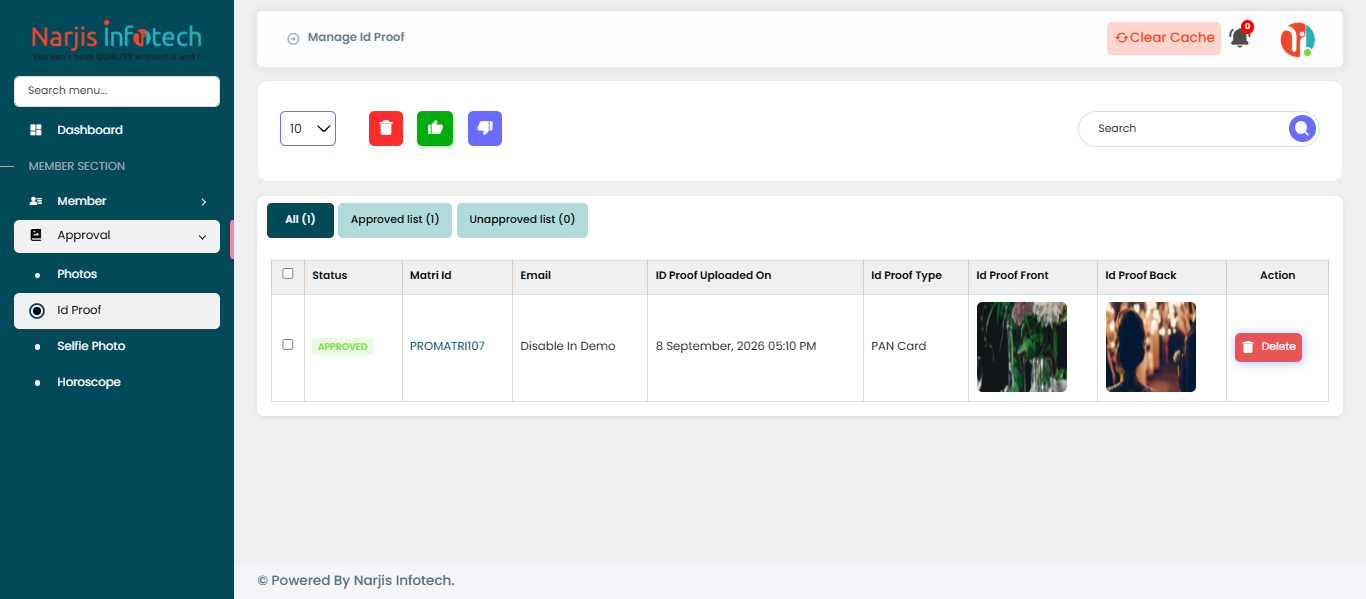1366x599 pixels.
Task: Switch to the All (1) tab
Action: pyautogui.click(x=300, y=220)
